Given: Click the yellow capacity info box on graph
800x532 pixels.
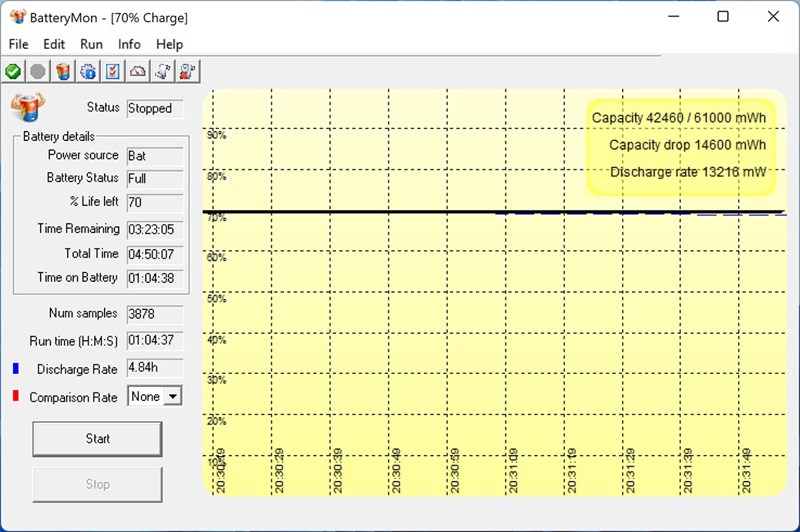Looking at the screenshot, I should [x=680, y=145].
